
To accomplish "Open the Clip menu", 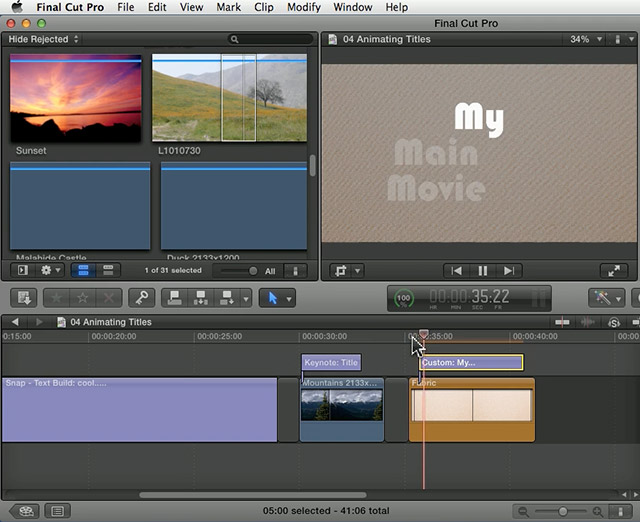I will tap(264, 7).
